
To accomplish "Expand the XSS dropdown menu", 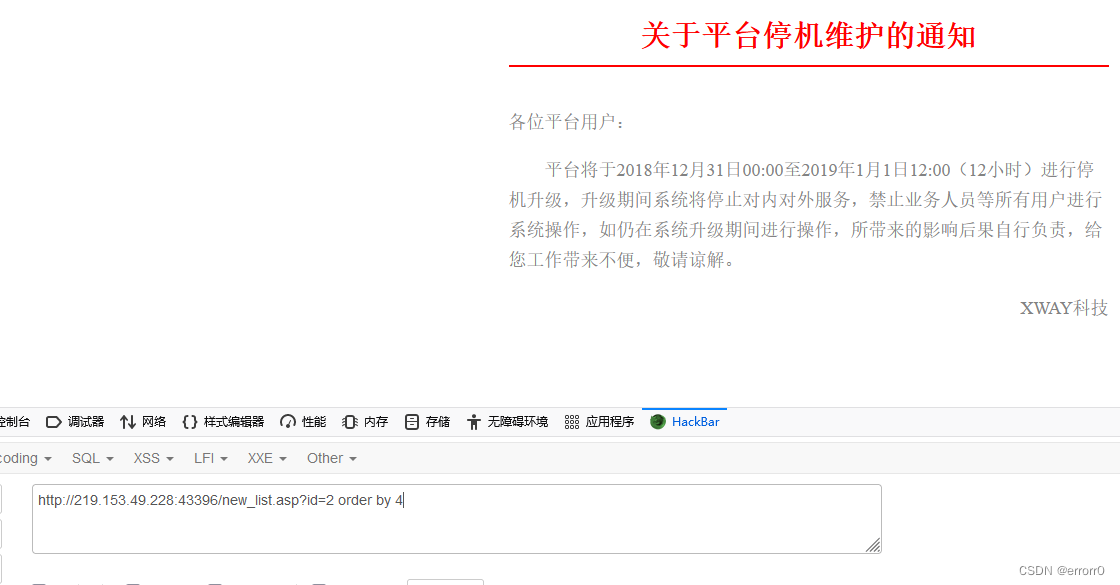I will pyautogui.click(x=154, y=459).
